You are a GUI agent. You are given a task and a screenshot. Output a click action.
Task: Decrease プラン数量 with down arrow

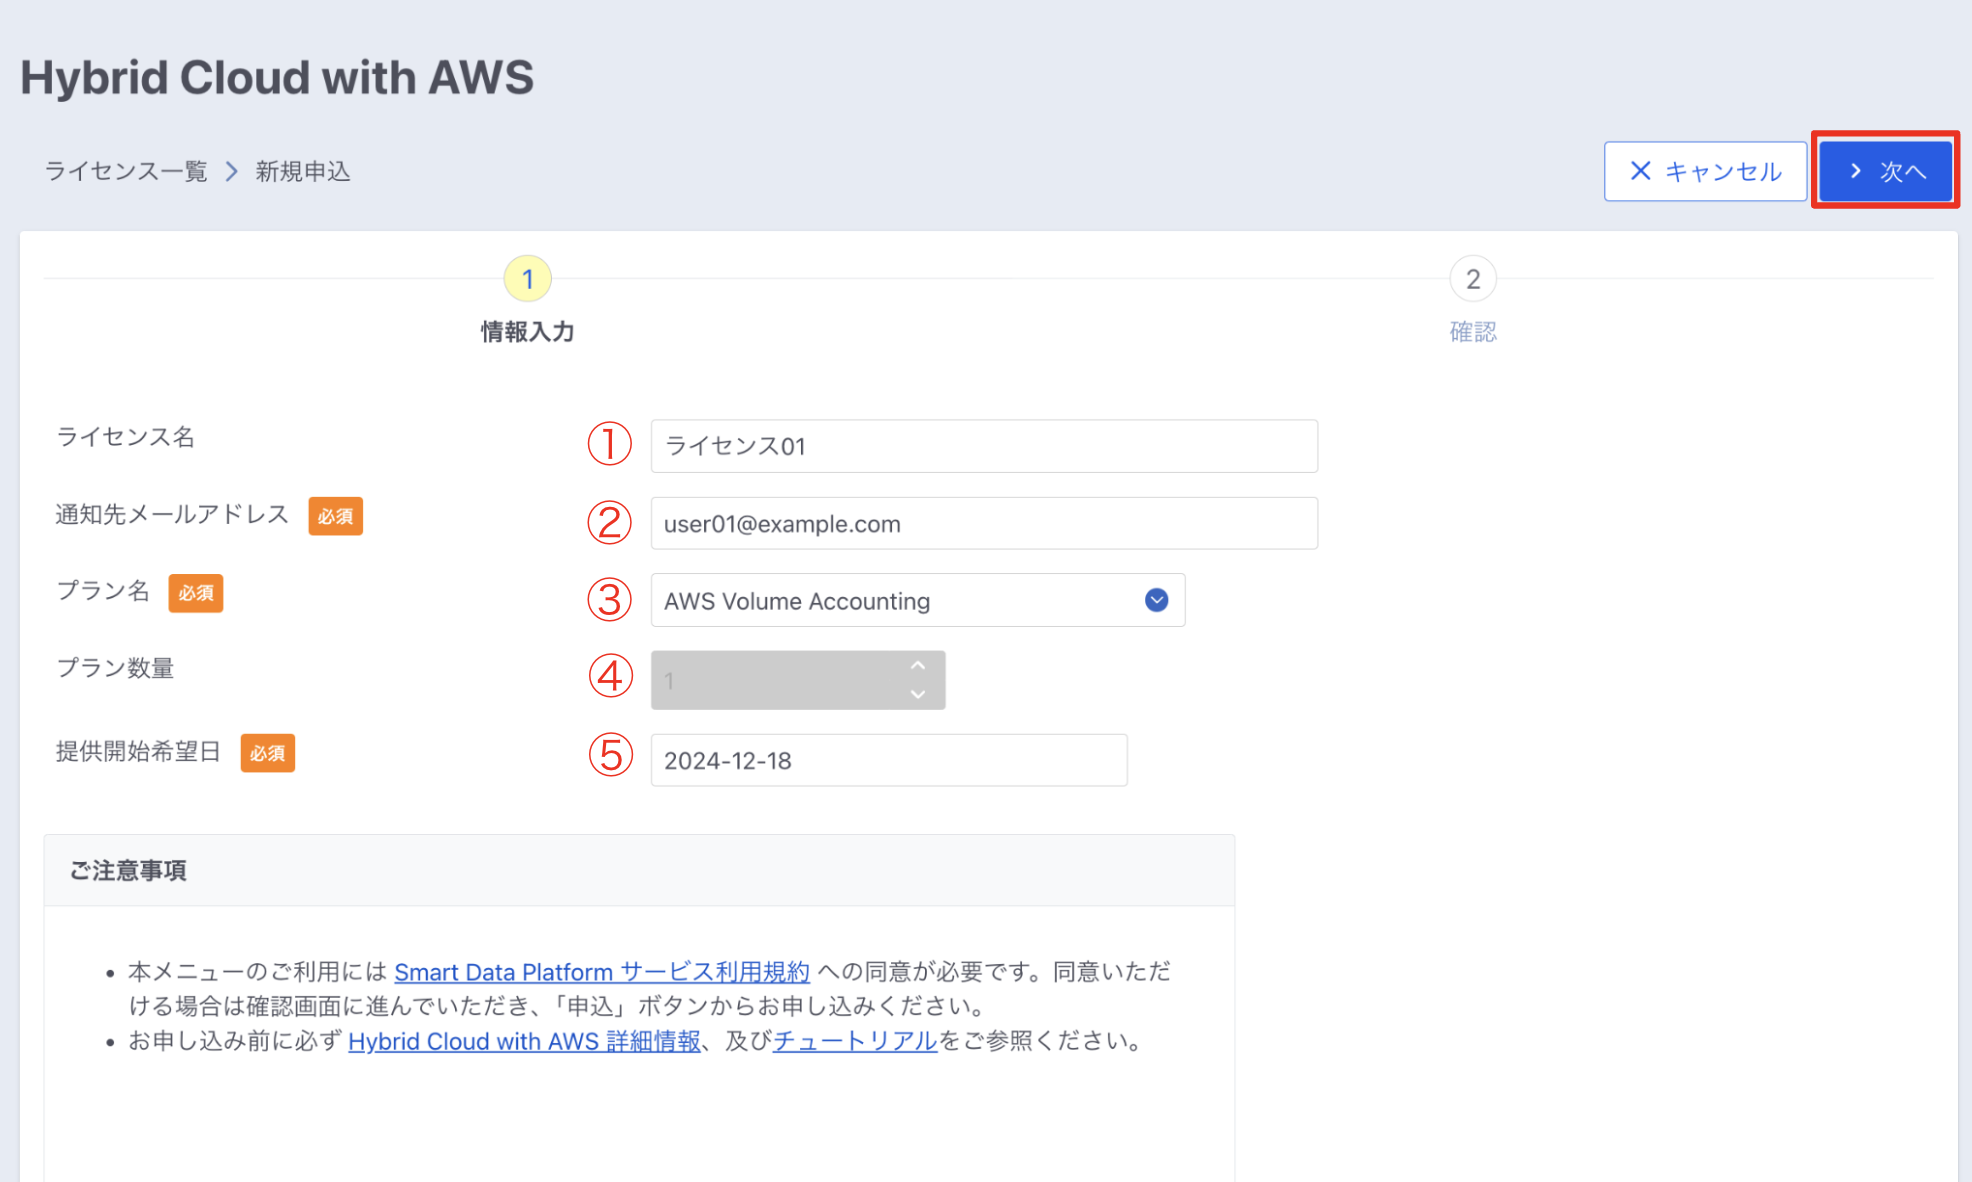pos(918,694)
